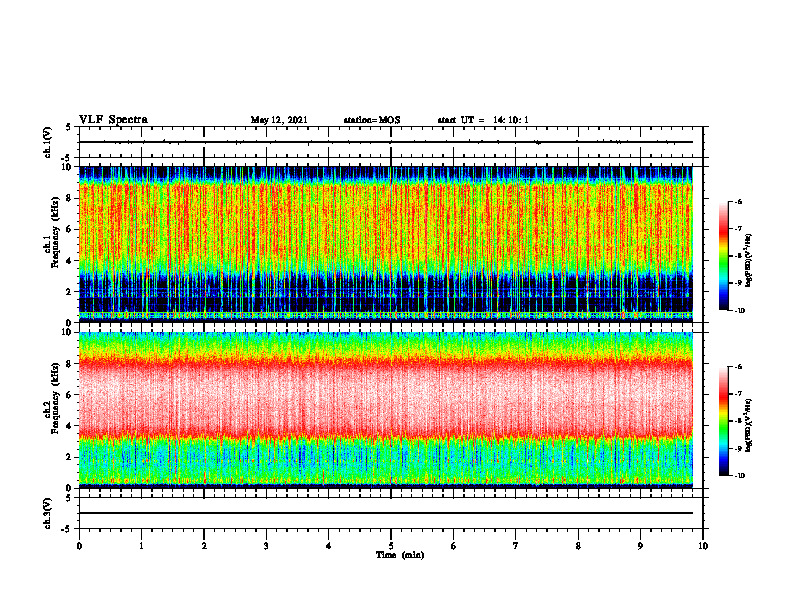
Task: Click the time axis tick label "6"
Action: [x=453, y=546]
